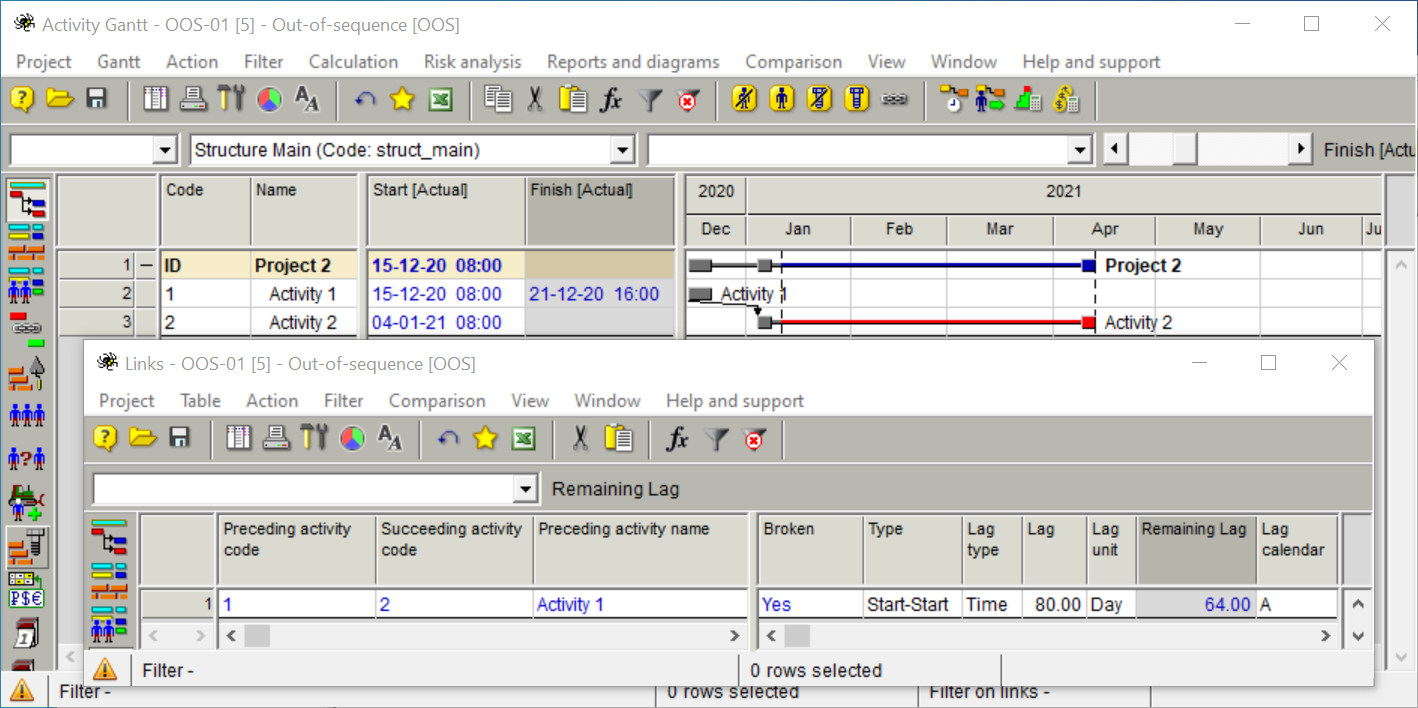Click the yellow bolt icon in Gantt toolbar

(x=856, y=99)
